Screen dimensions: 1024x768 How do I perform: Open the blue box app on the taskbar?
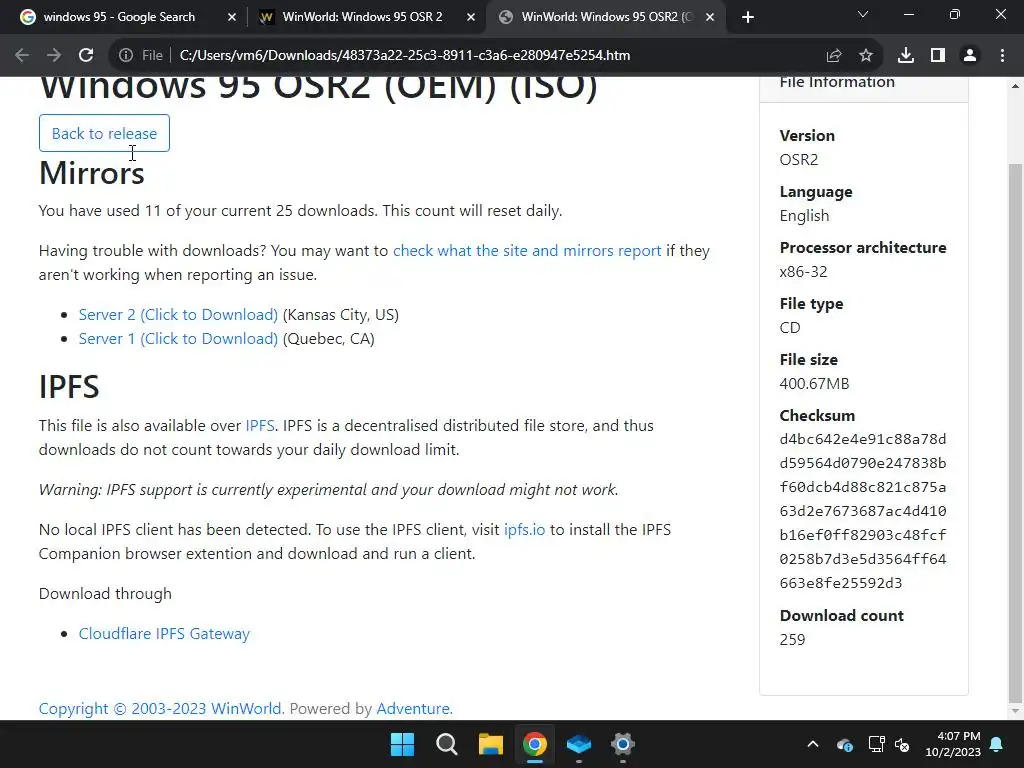click(x=579, y=744)
